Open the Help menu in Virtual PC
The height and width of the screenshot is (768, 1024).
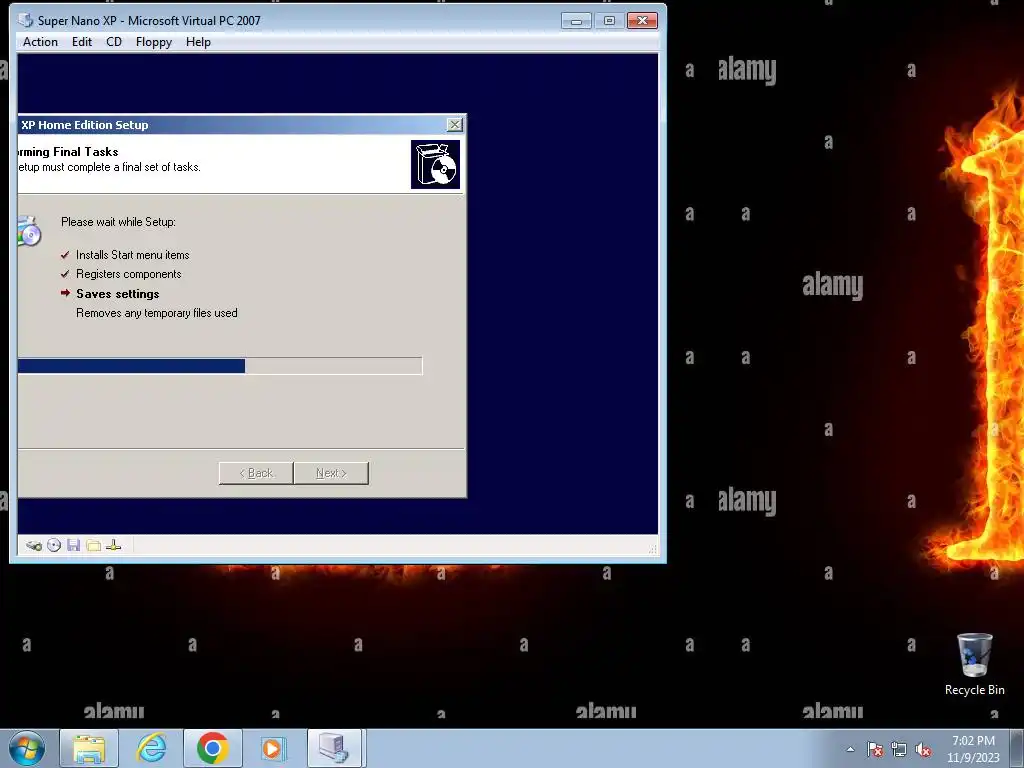[198, 42]
